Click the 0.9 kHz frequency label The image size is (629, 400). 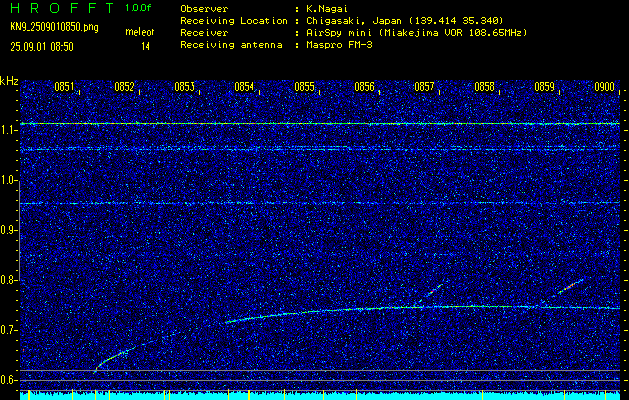(x=8, y=230)
